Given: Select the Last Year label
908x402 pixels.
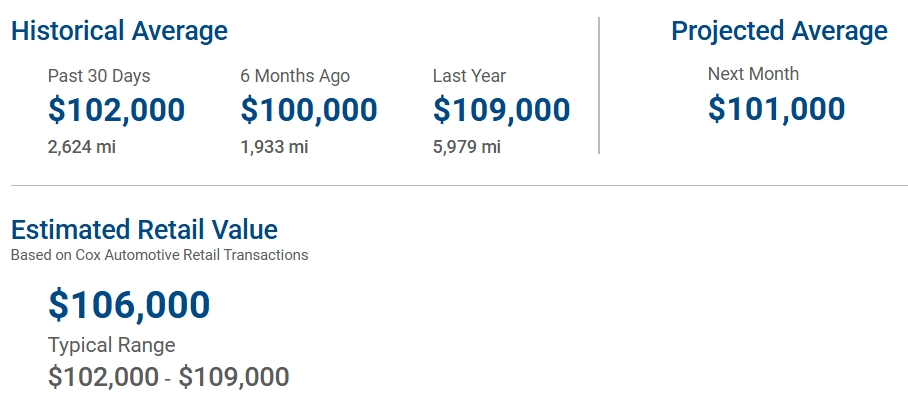Looking at the screenshot, I should [470, 76].
